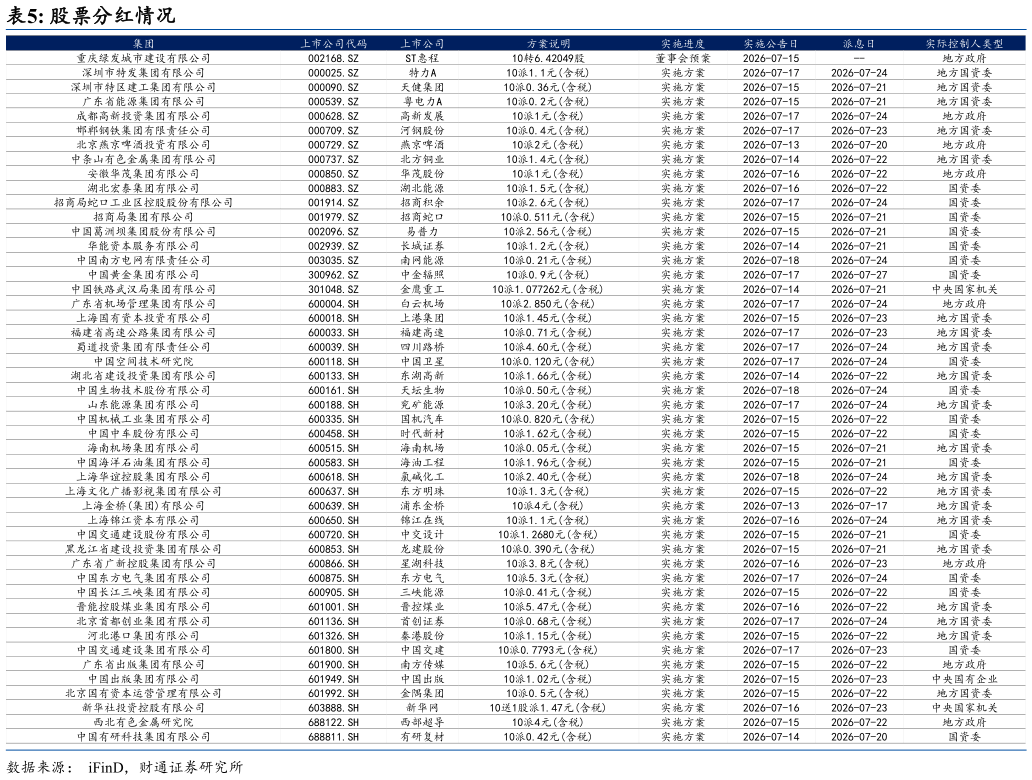
Task: Select stock code 600515.SH
Action: [333, 448]
